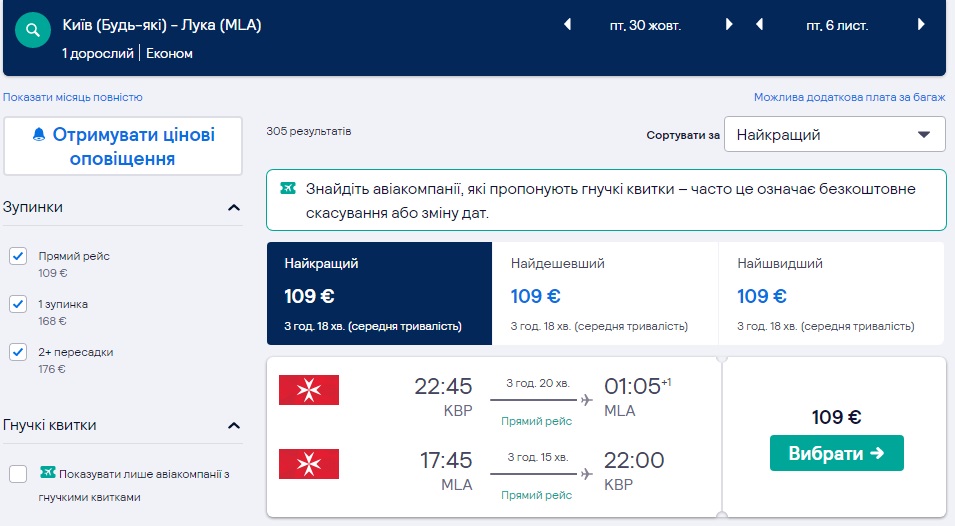Go to next departure date arrow
The height and width of the screenshot is (526, 955).
729,25
